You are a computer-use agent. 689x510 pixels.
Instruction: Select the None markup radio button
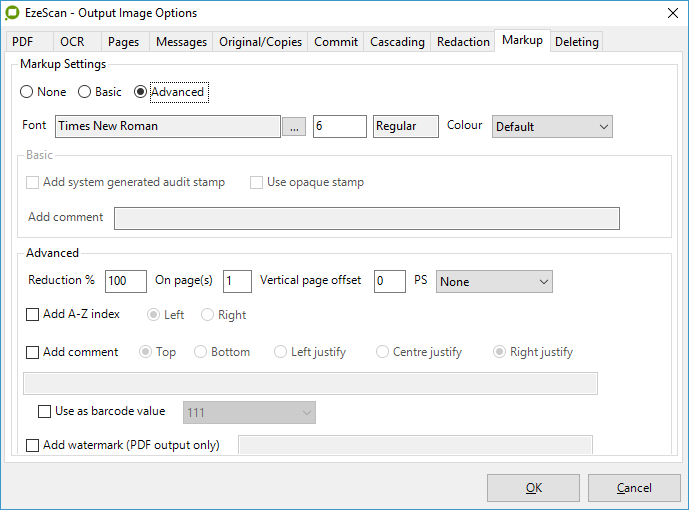pos(27,92)
